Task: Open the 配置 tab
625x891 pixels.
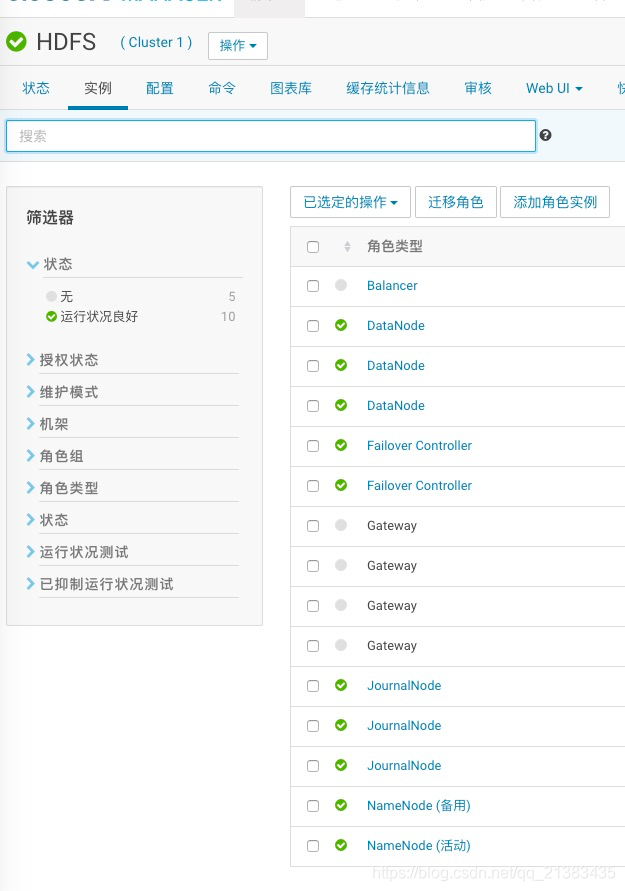Action: pos(160,88)
